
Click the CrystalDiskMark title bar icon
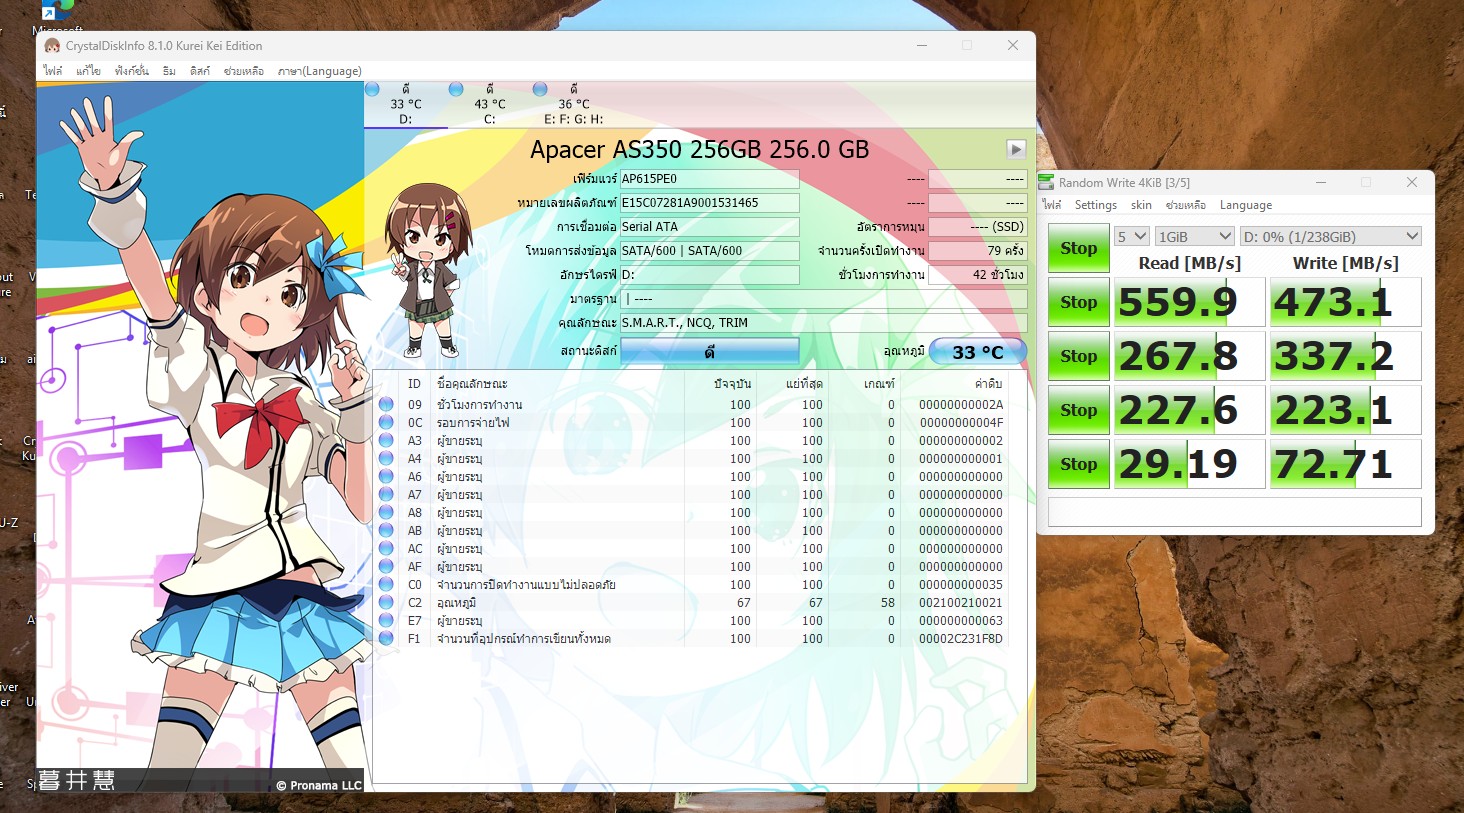tap(1047, 182)
